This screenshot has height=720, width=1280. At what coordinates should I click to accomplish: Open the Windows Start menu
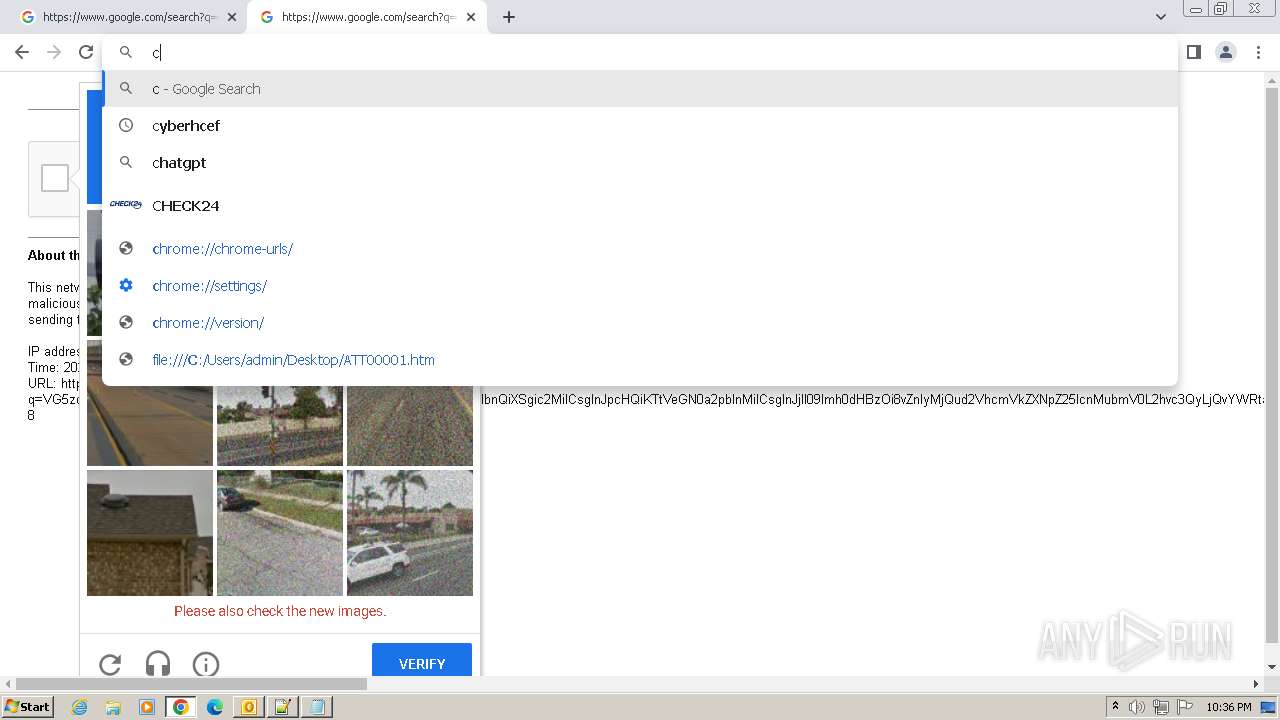coord(28,706)
